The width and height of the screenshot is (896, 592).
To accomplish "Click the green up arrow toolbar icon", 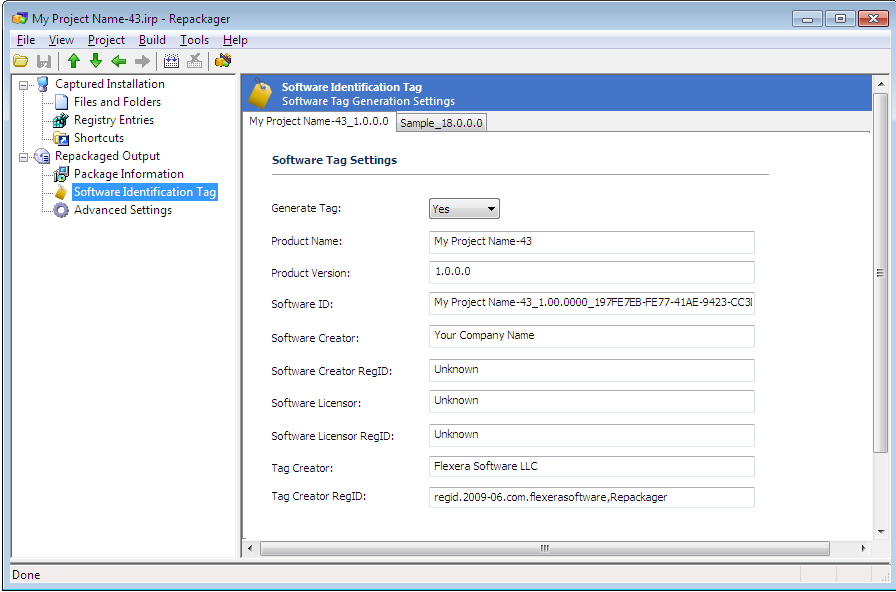I will pyautogui.click(x=74, y=61).
